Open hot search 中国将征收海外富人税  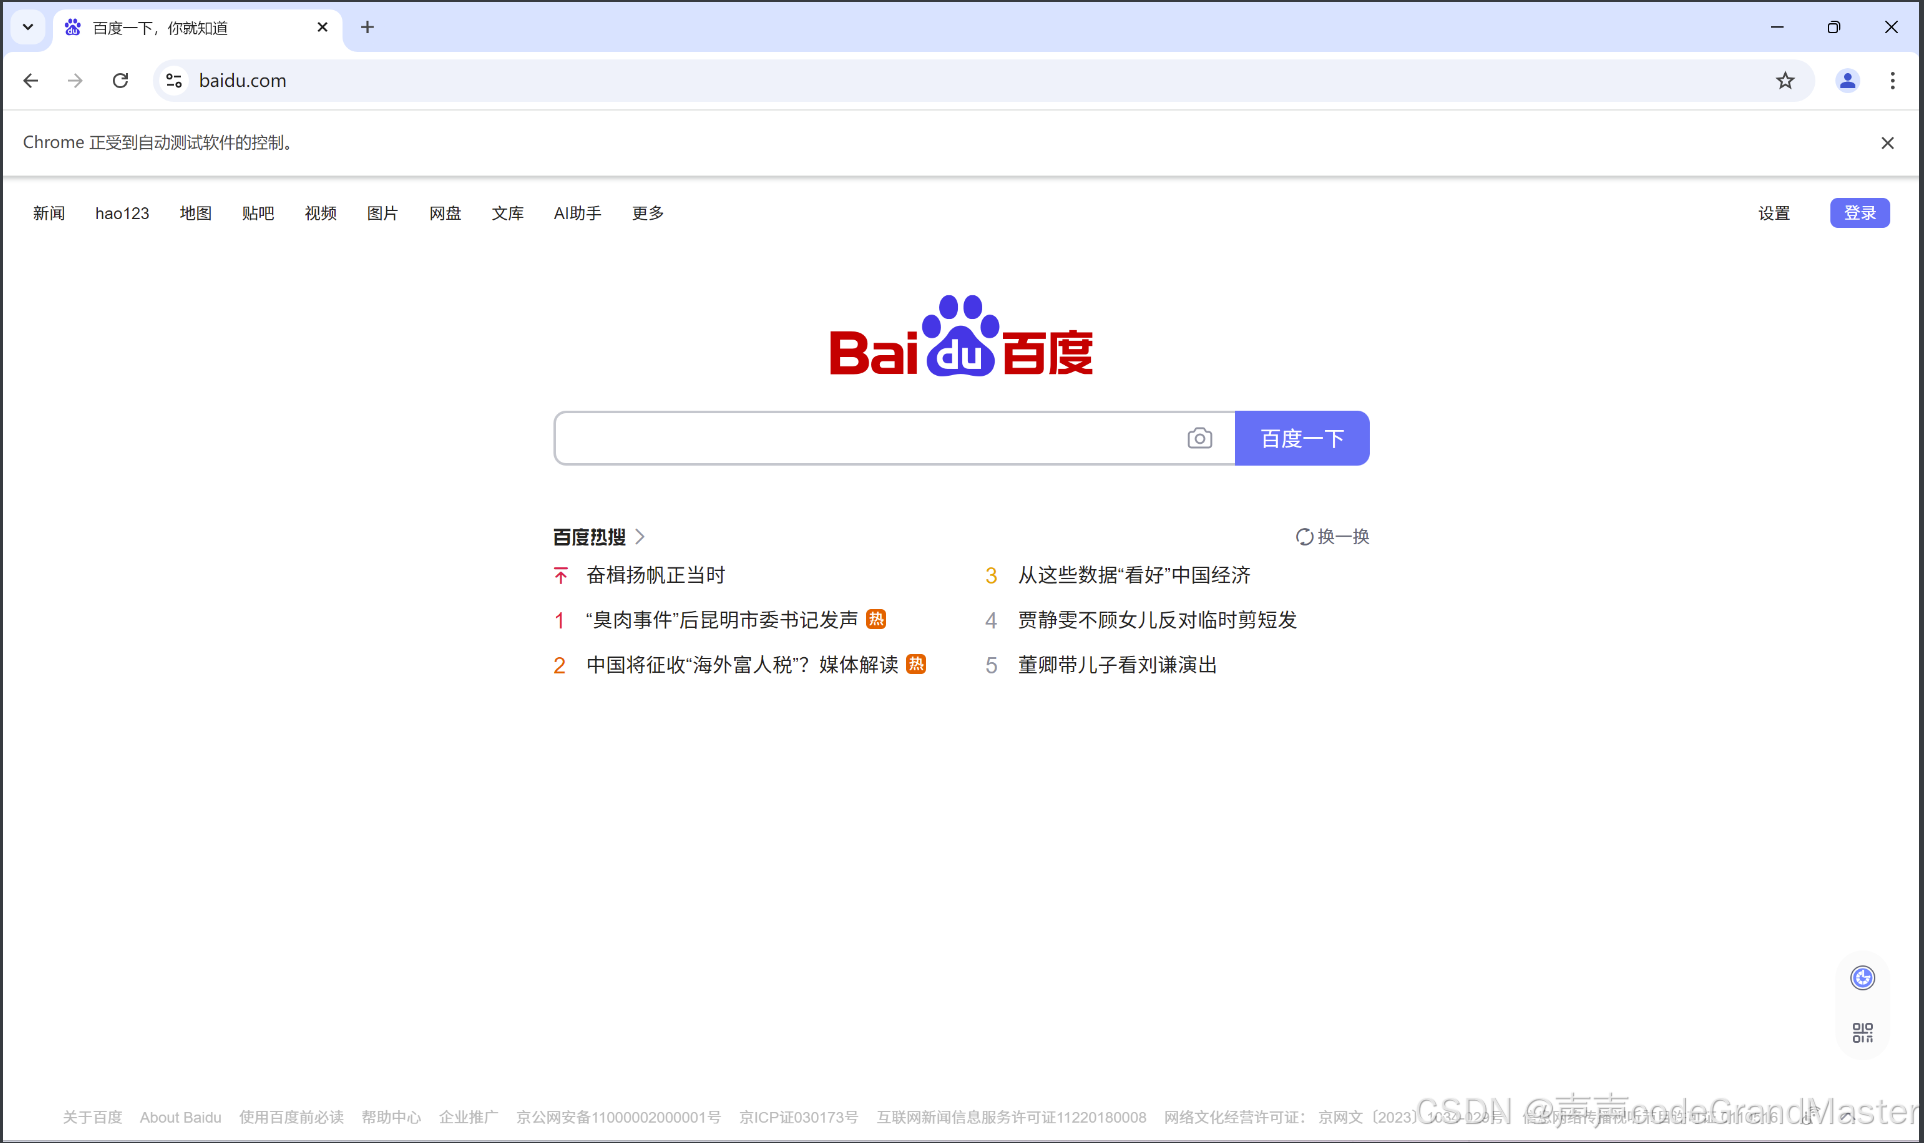[x=742, y=665]
